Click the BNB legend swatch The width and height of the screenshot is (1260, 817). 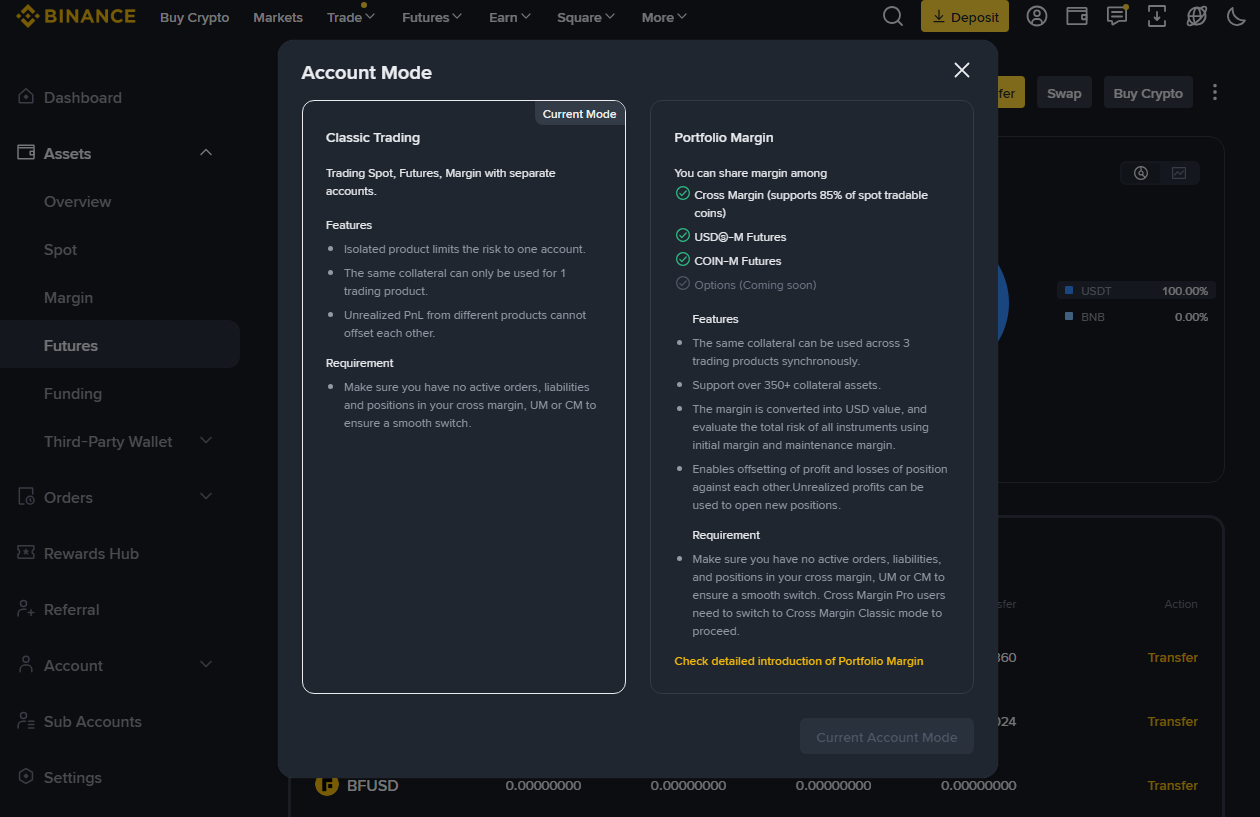pos(1069,317)
